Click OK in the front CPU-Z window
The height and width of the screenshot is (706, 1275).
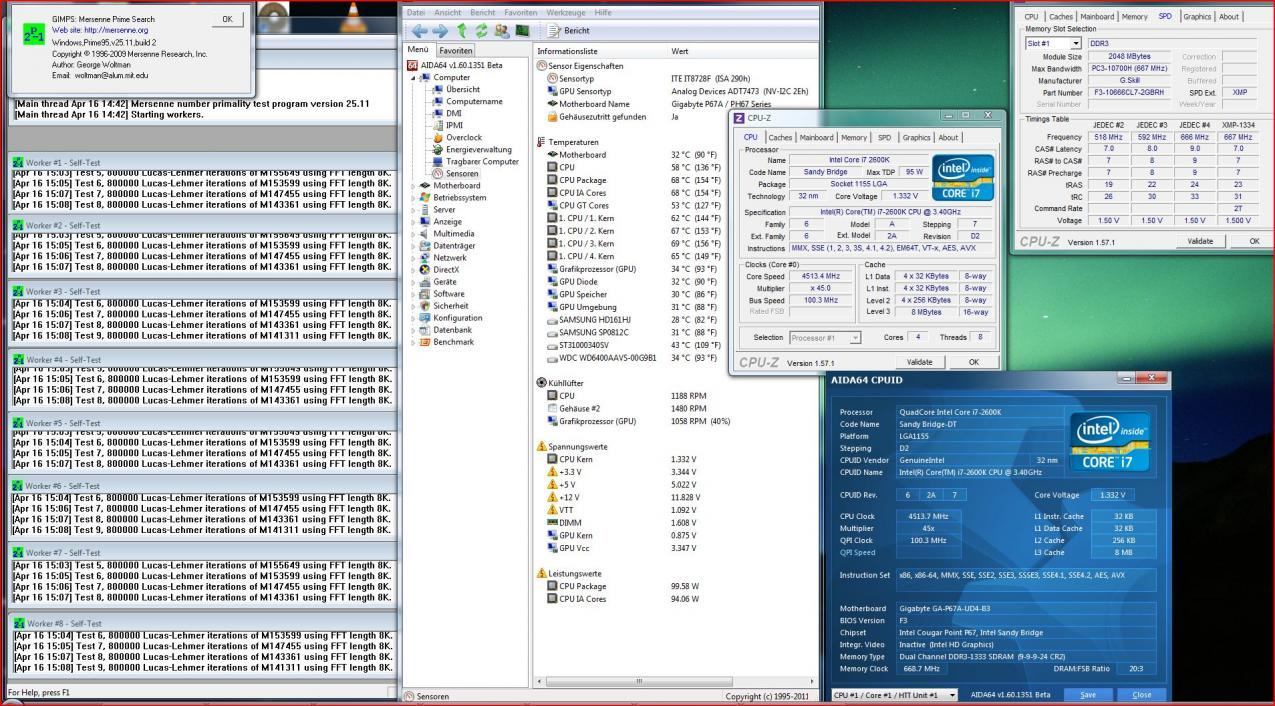click(974, 362)
